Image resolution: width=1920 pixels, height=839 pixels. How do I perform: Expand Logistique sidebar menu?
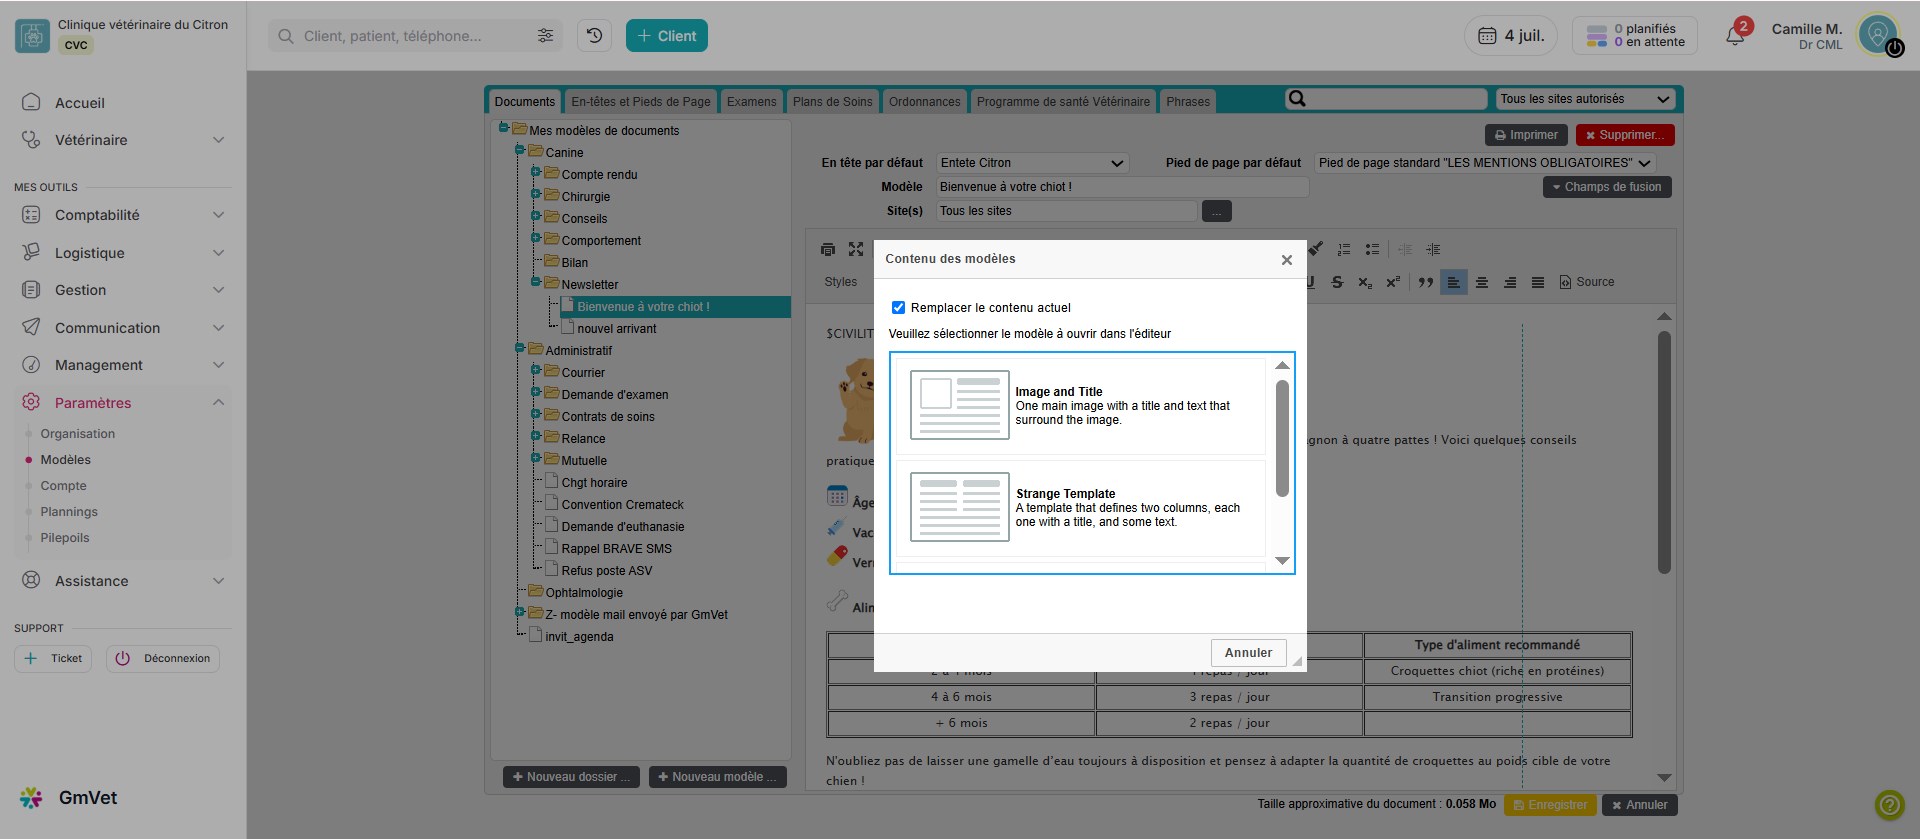click(123, 253)
